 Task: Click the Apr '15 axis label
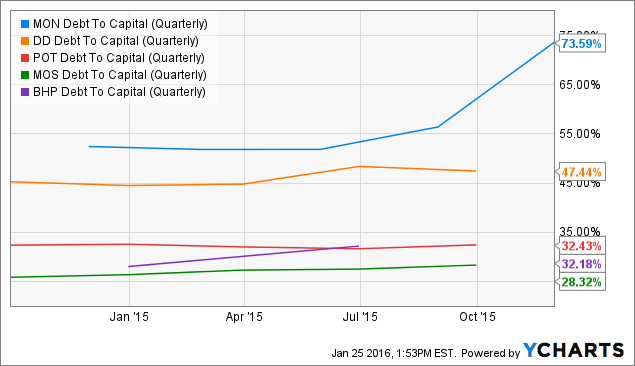click(244, 317)
